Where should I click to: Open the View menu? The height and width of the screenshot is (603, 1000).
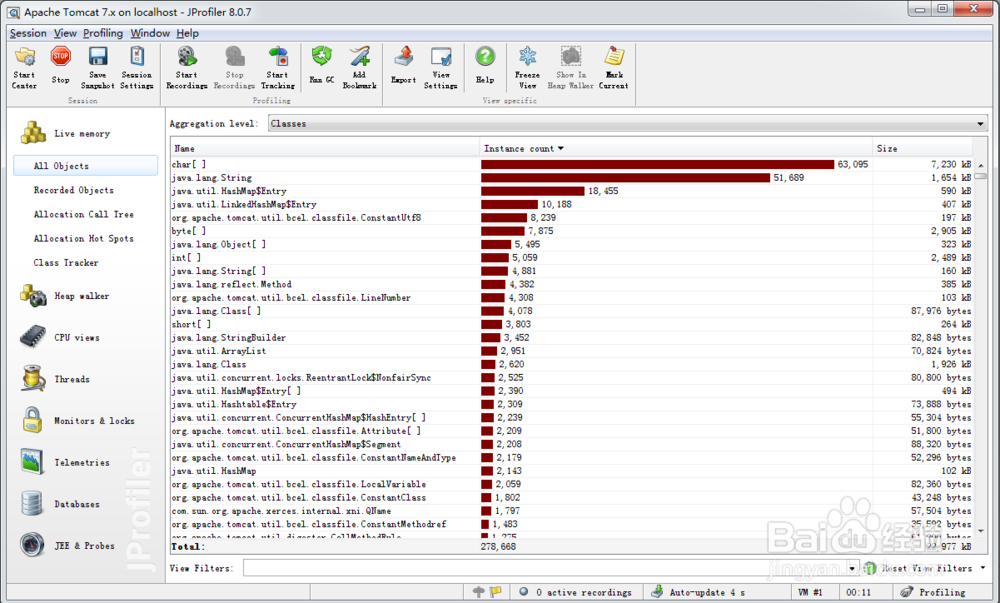(x=65, y=33)
